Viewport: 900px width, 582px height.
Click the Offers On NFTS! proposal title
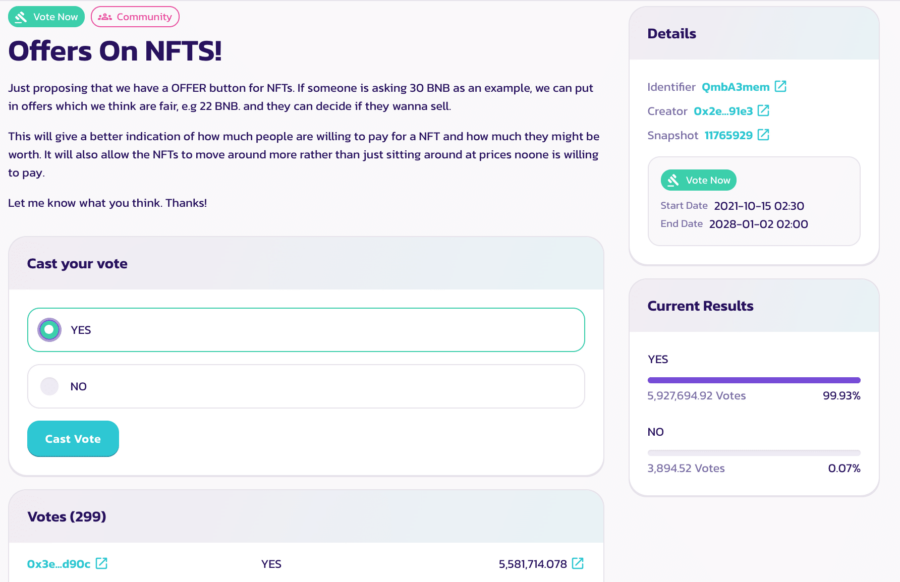click(x=115, y=51)
